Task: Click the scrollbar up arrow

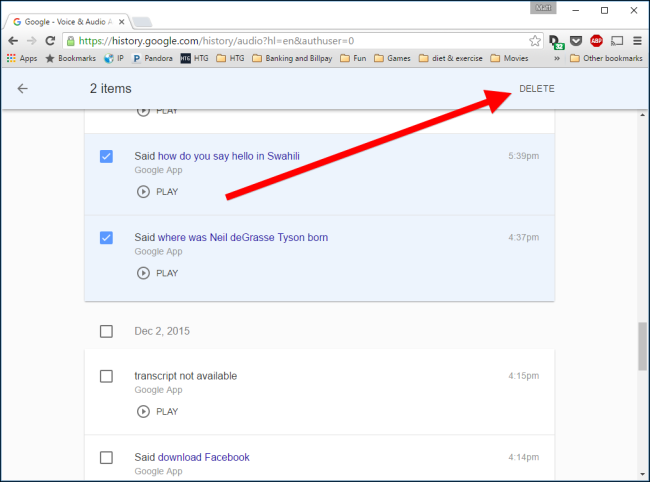Action: coord(643,115)
